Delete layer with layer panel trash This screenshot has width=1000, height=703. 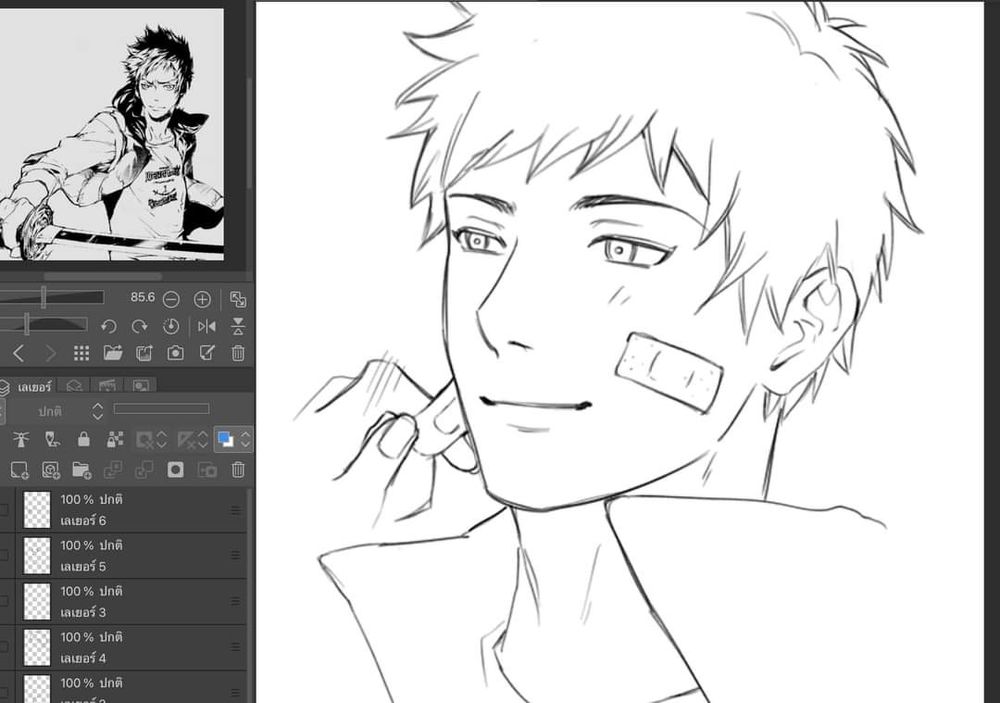pyautogui.click(x=238, y=470)
